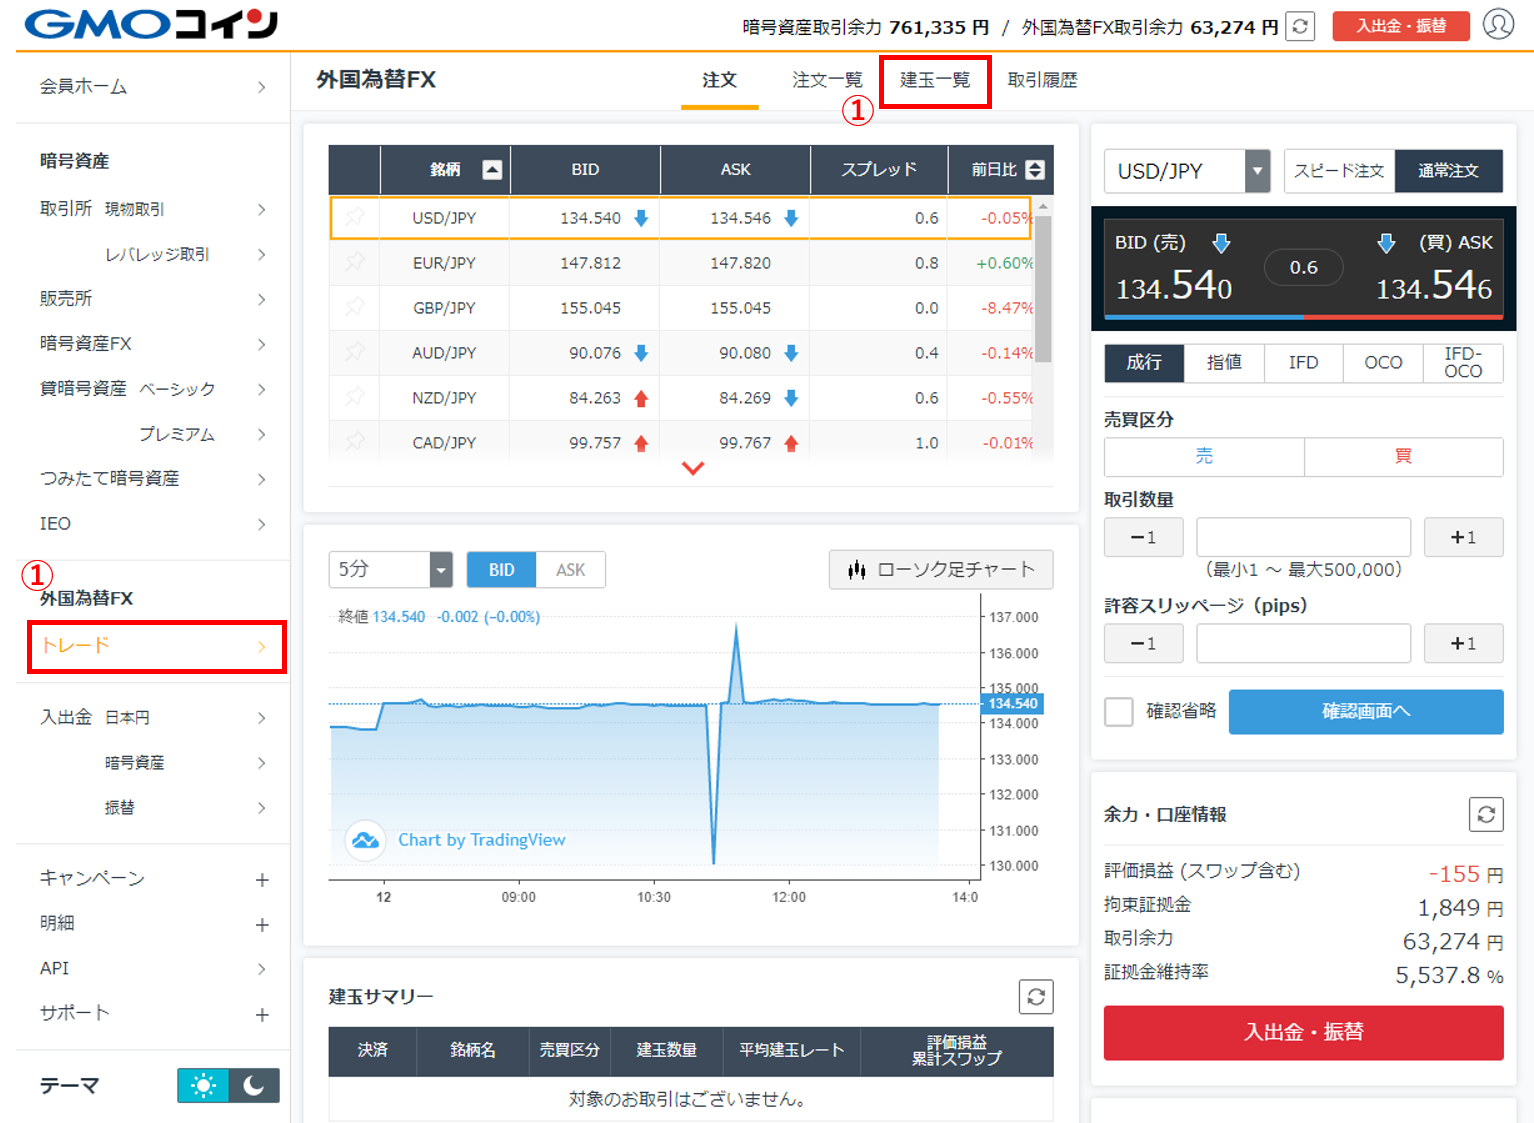Click the red 入出金・振替 button

pyautogui.click(x=1303, y=1033)
